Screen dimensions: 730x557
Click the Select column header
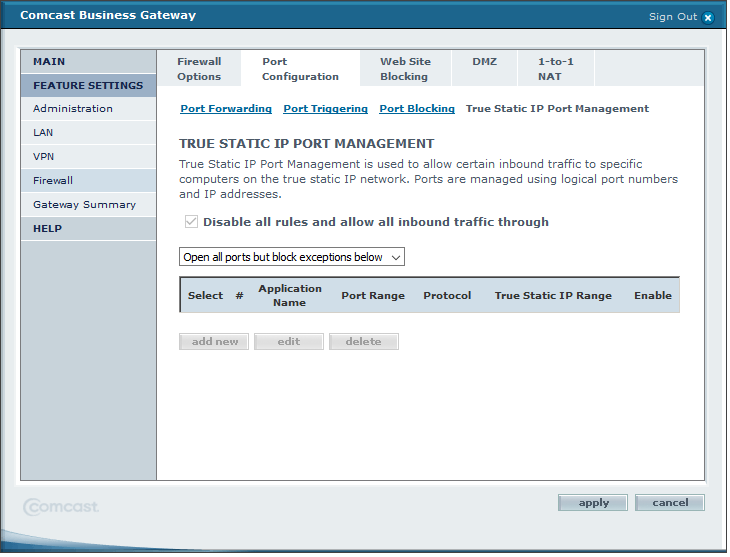(x=206, y=297)
